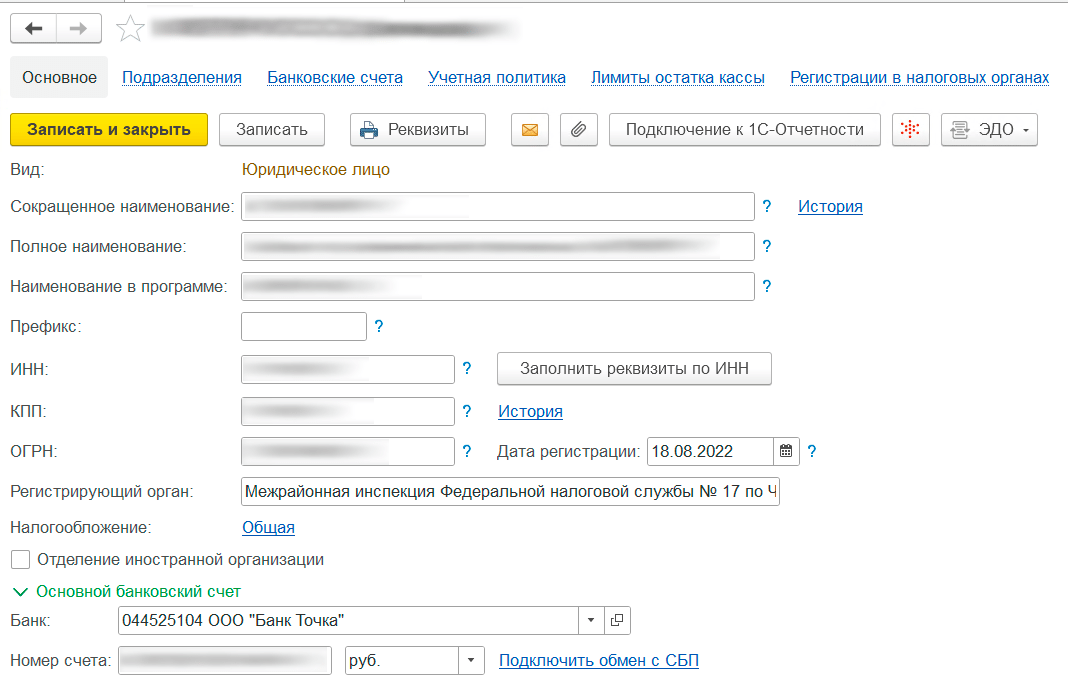The image size is (1068, 690).
Task: Click the back navigation arrow
Action: point(33,29)
